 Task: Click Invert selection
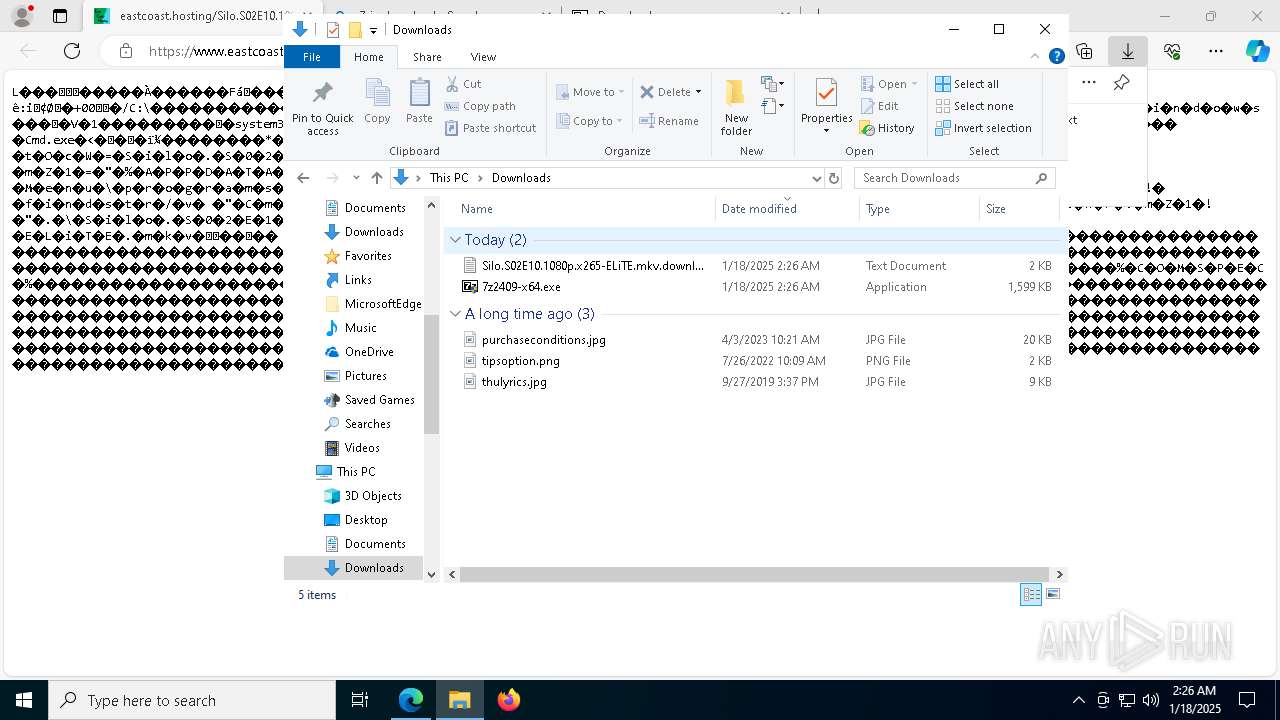coord(983,128)
